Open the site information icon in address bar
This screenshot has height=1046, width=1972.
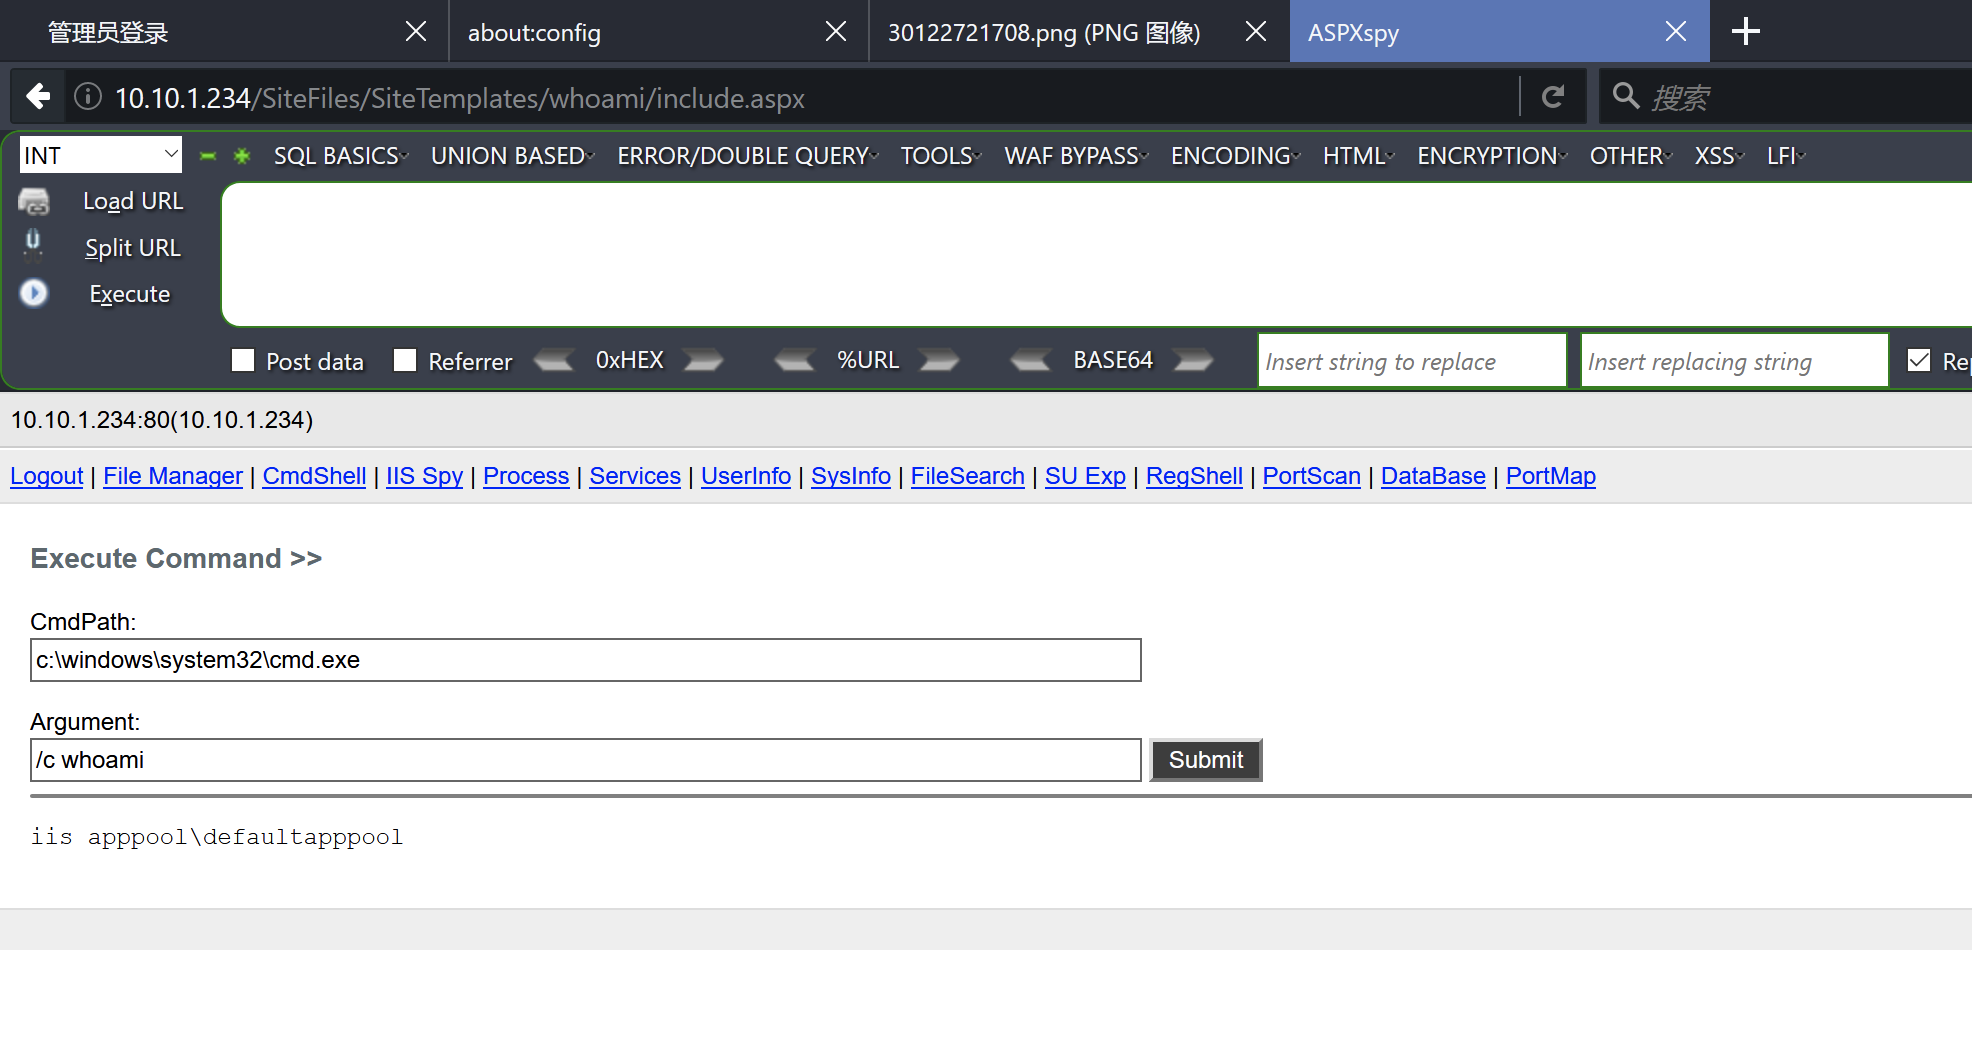(x=88, y=97)
